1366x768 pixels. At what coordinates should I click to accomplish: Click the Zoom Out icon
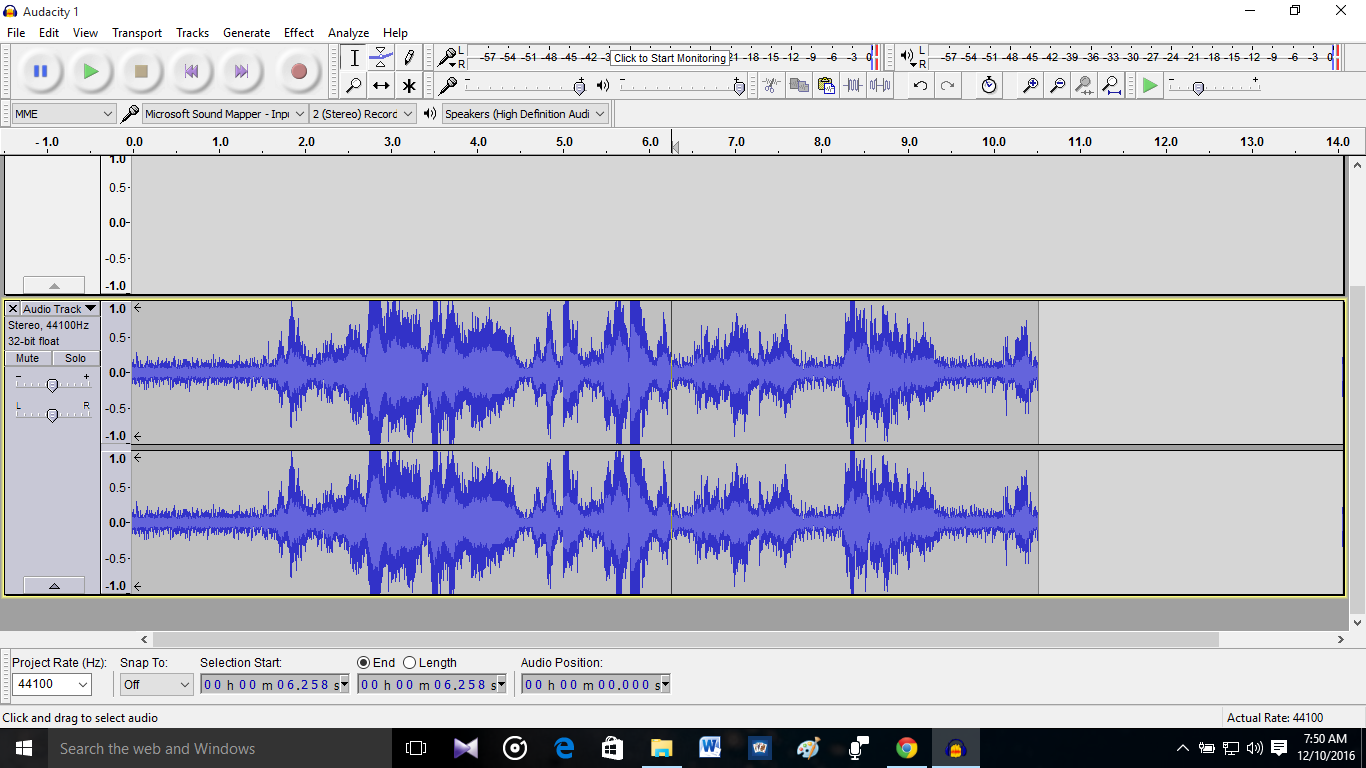pos(1056,86)
